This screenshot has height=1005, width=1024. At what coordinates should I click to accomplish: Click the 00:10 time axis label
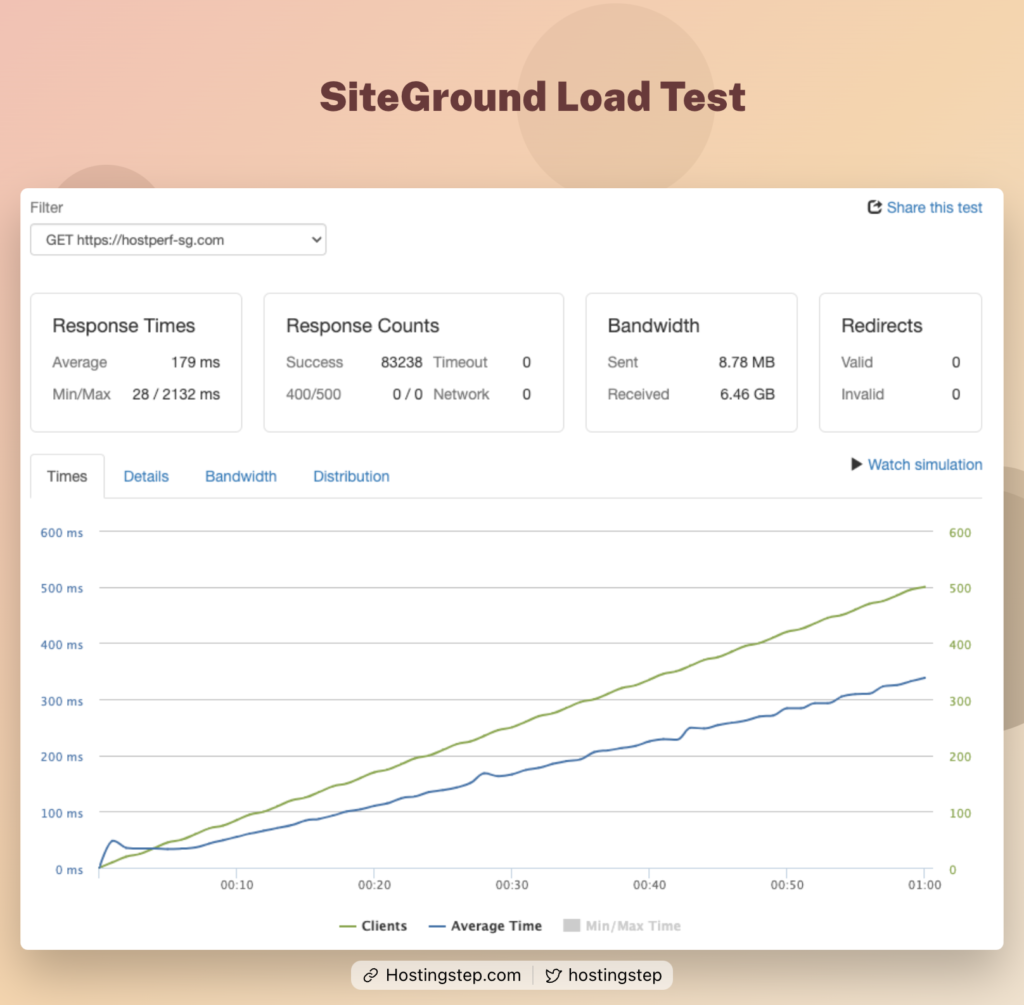point(236,885)
